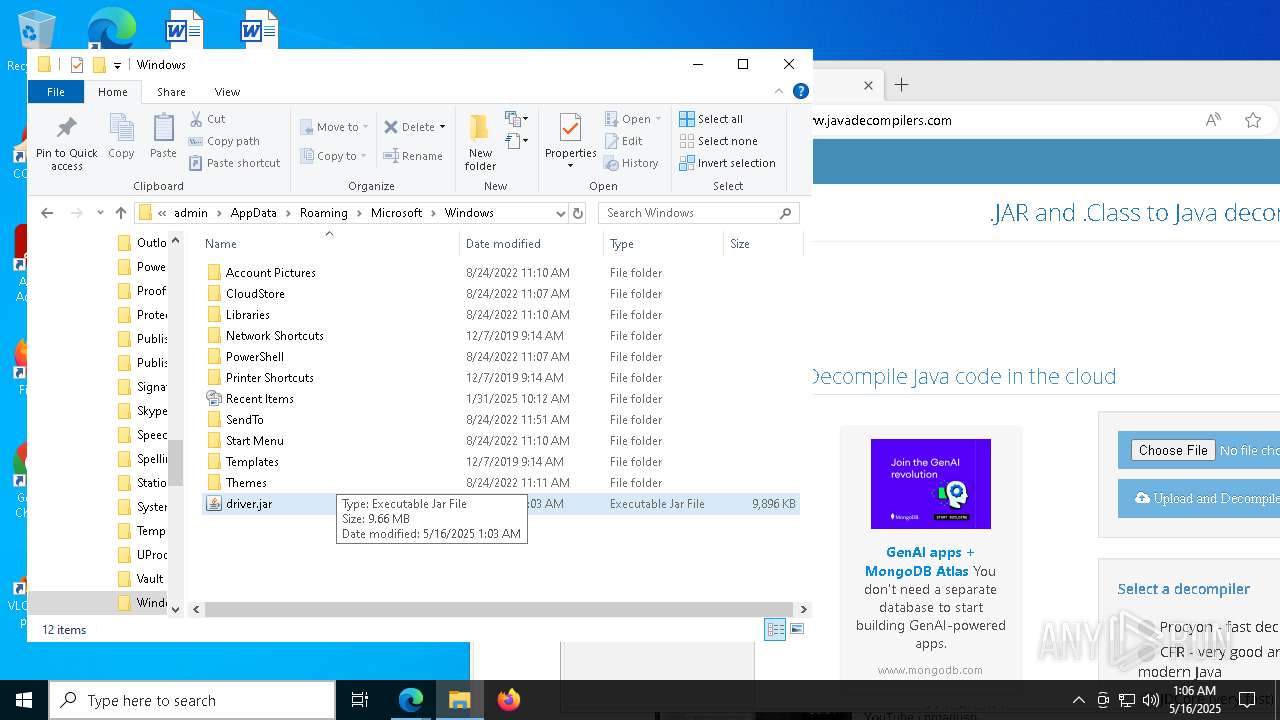Image resolution: width=1280 pixels, height=720 pixels.
Task: Click Read aloud icon in Edge
Action: pyautogui.click(x=1213, y=120)
